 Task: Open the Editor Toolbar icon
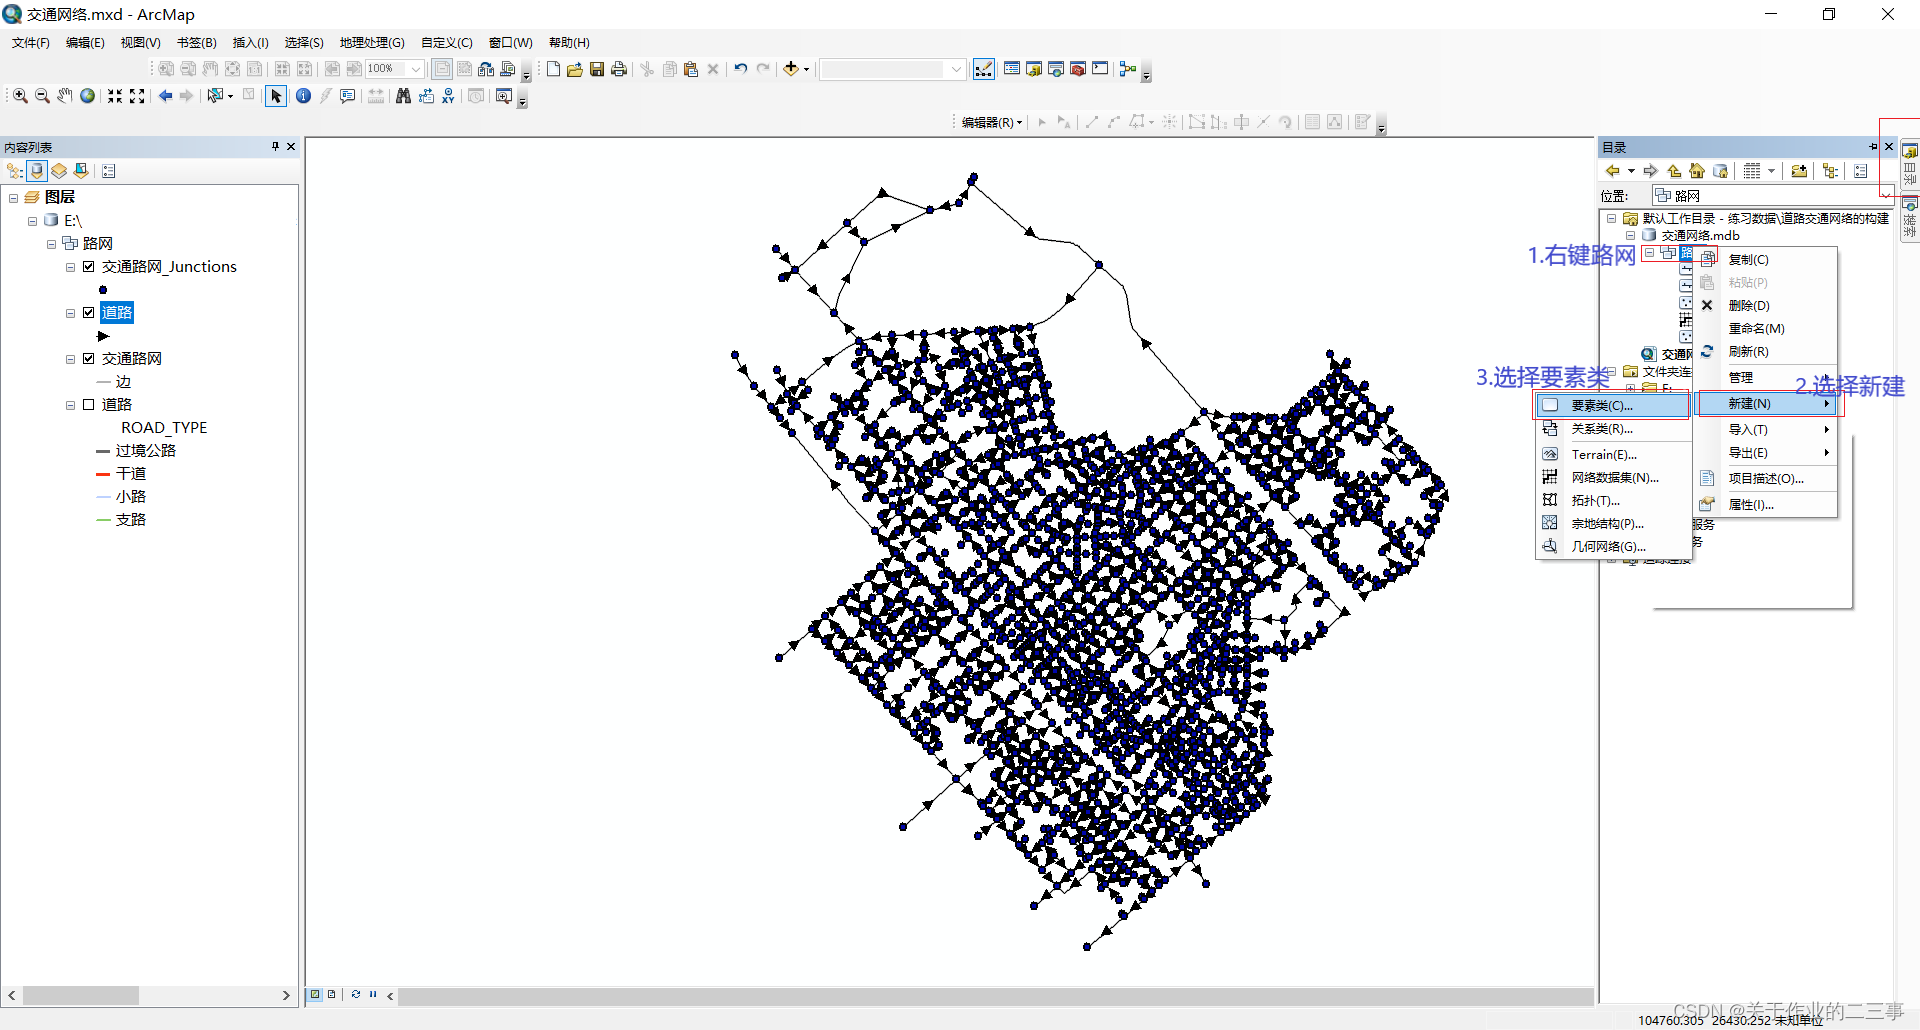click(984, 69)
